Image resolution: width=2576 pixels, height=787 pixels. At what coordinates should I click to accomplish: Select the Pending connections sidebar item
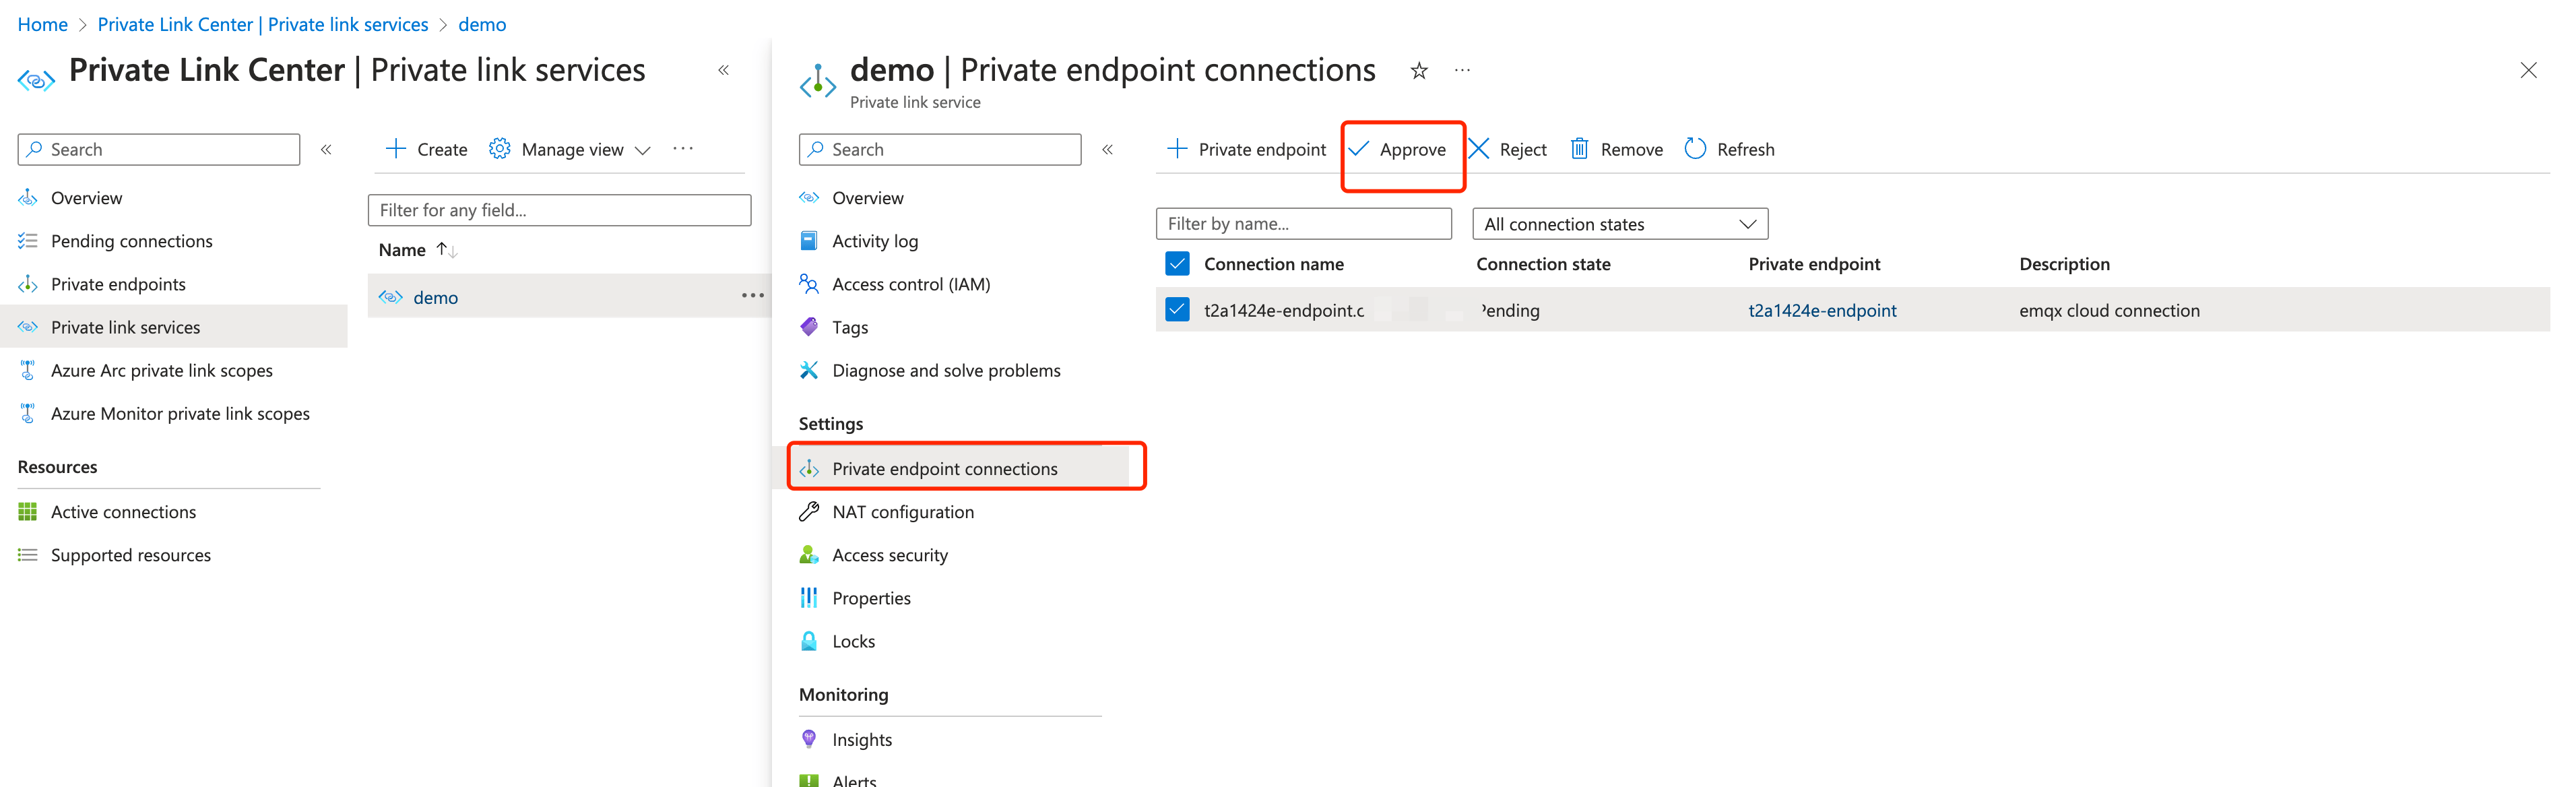click(131, 240)
